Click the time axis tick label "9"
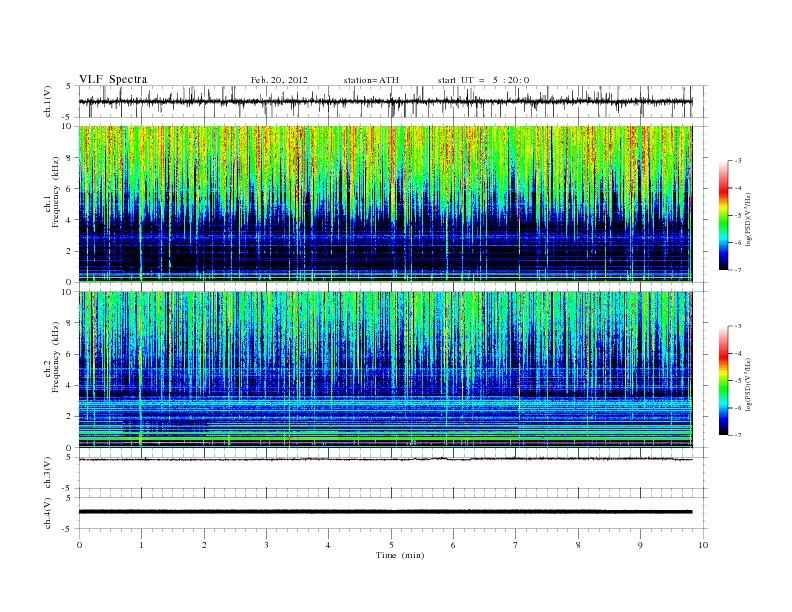Viewport: 792px width, 612px height. pyautogui.click(x=640, y=545)
